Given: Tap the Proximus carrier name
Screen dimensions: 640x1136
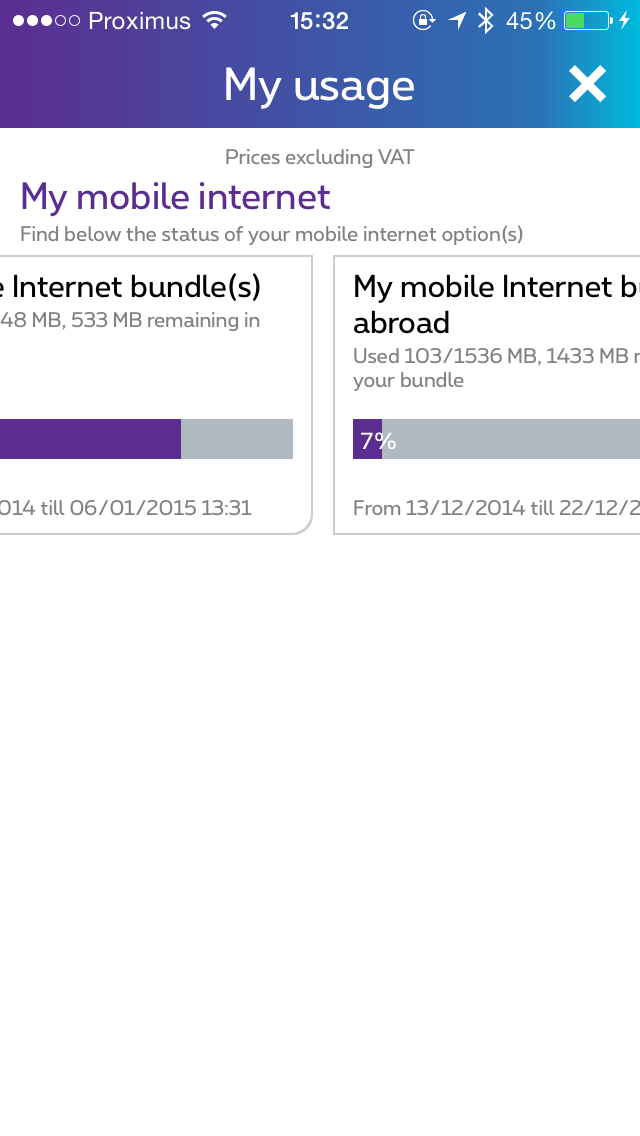Looking at the screenshot, I should pyautogui.click(x=139, y=20).
